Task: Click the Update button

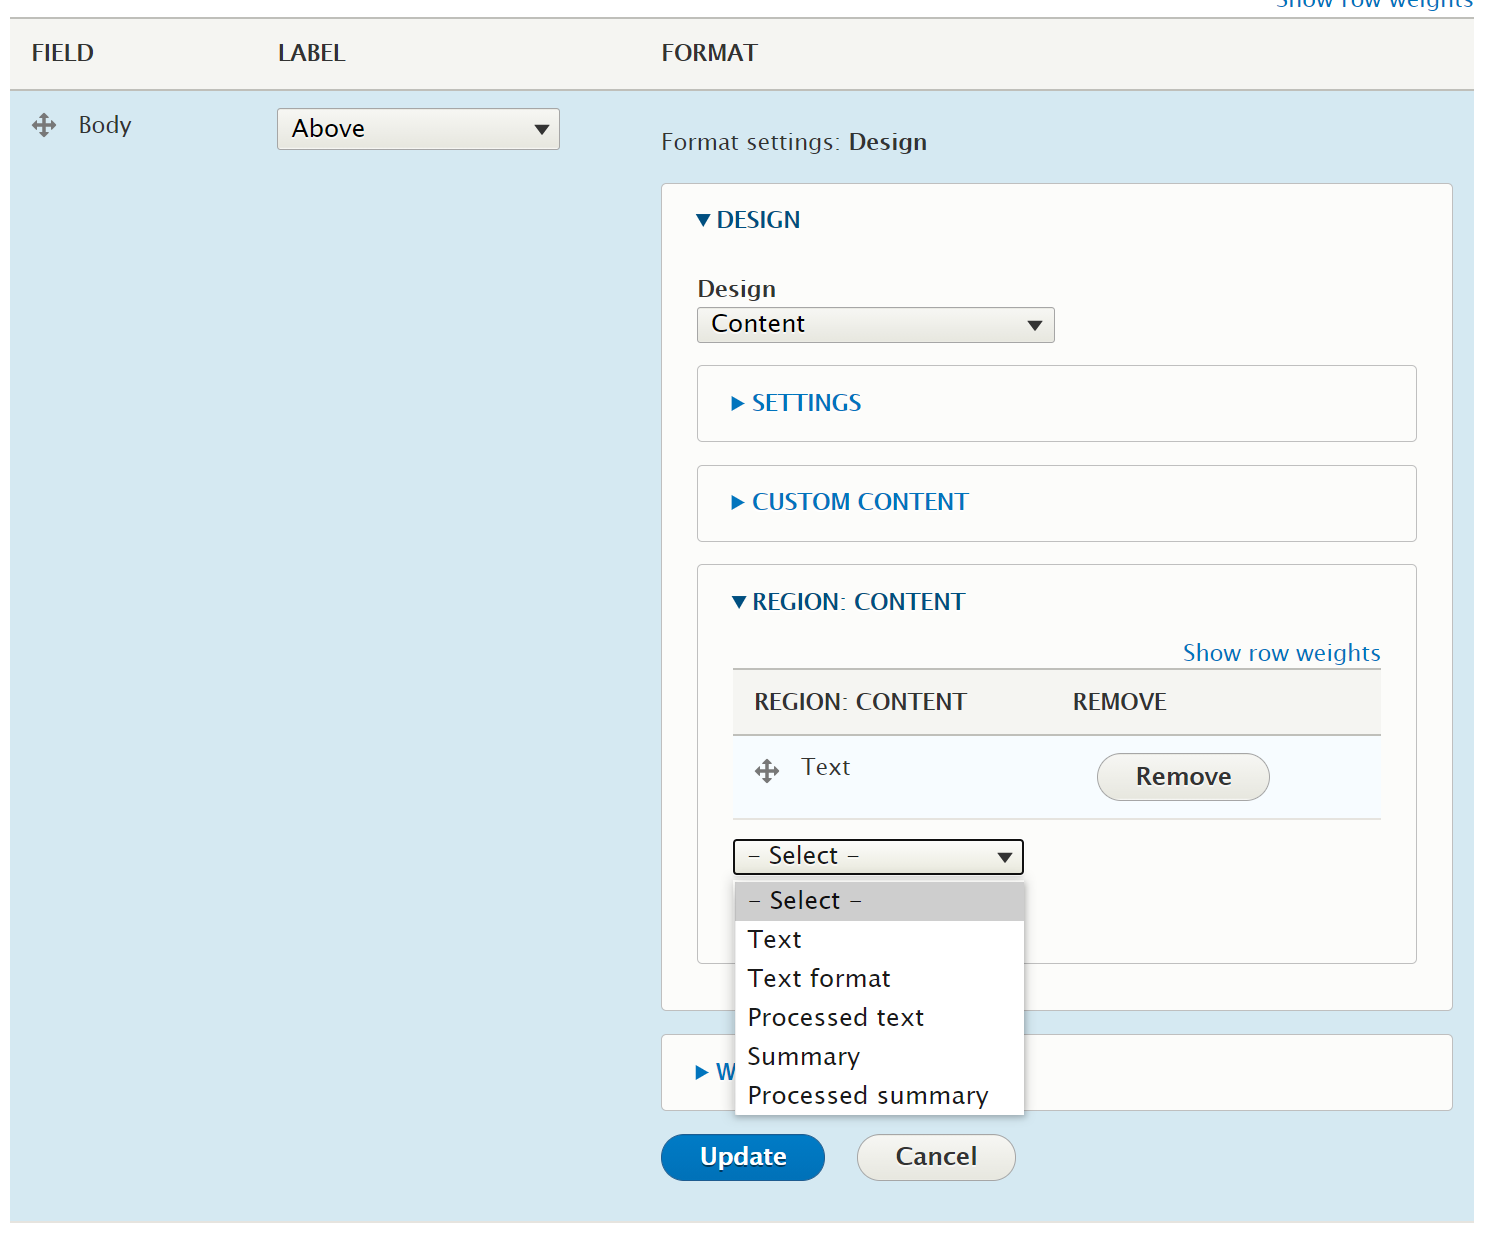Action: coord(743,1157)
